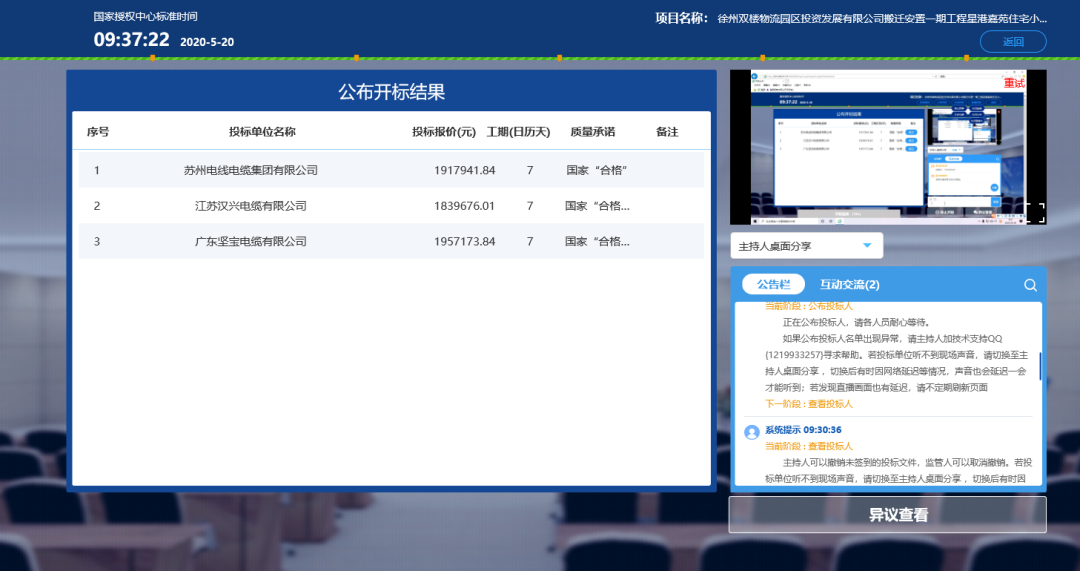Click the 质量承诺 column header
Viewport: 1080px width, 571px height.
pyautogui.click(x=592, y=132)
